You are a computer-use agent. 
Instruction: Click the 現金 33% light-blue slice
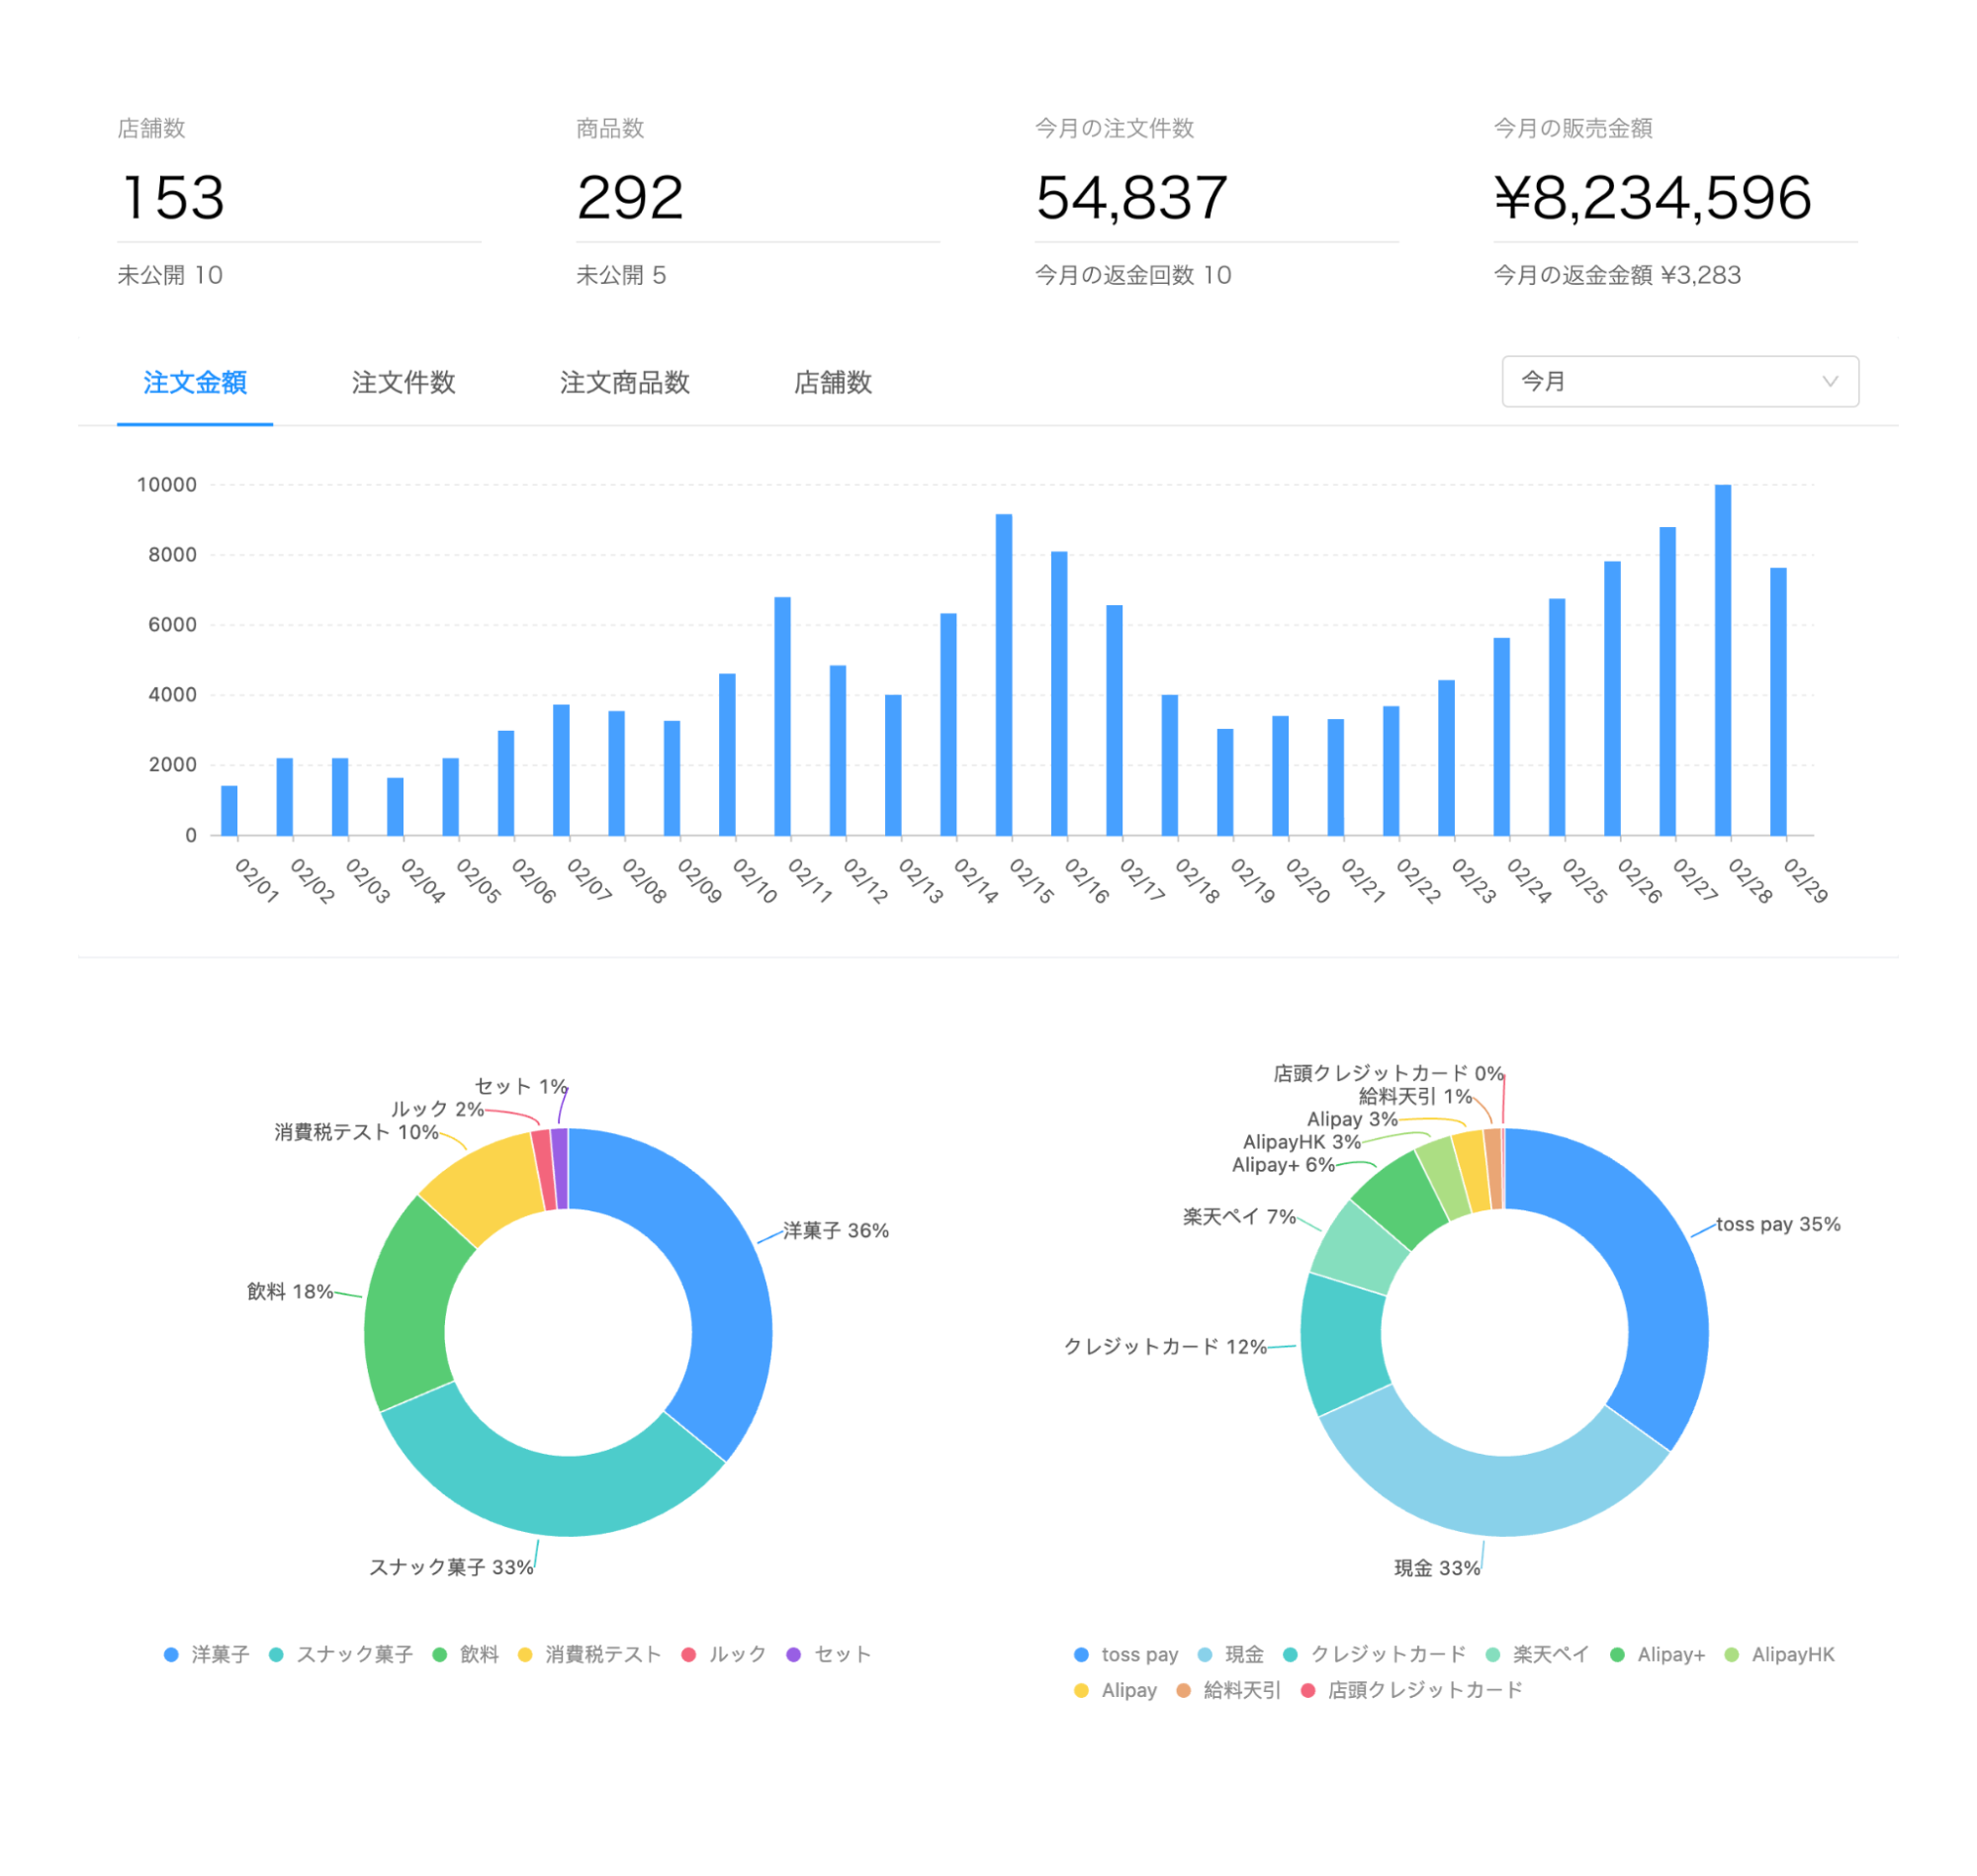pyautogui.click(x=1488, y=1493)
